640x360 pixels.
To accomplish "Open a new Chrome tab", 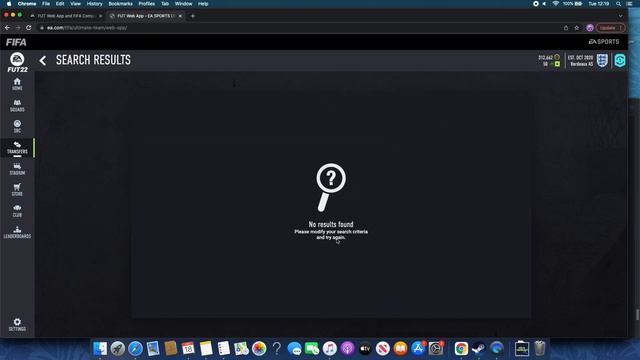I will pos(193,16).
